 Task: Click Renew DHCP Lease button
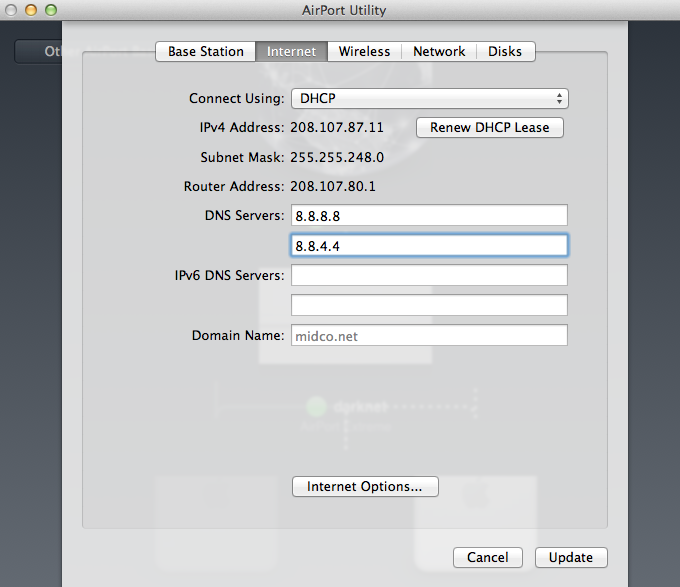click(490, 127)
